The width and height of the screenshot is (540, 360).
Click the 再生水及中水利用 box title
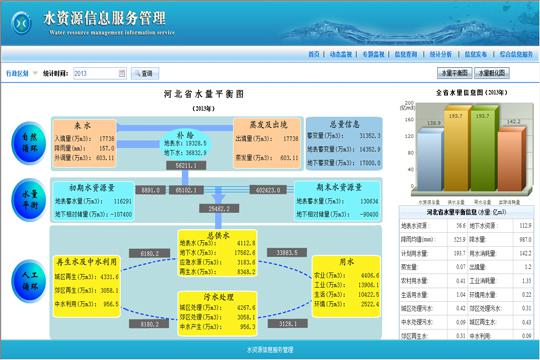pyautogui.click(x=87, y=262)
